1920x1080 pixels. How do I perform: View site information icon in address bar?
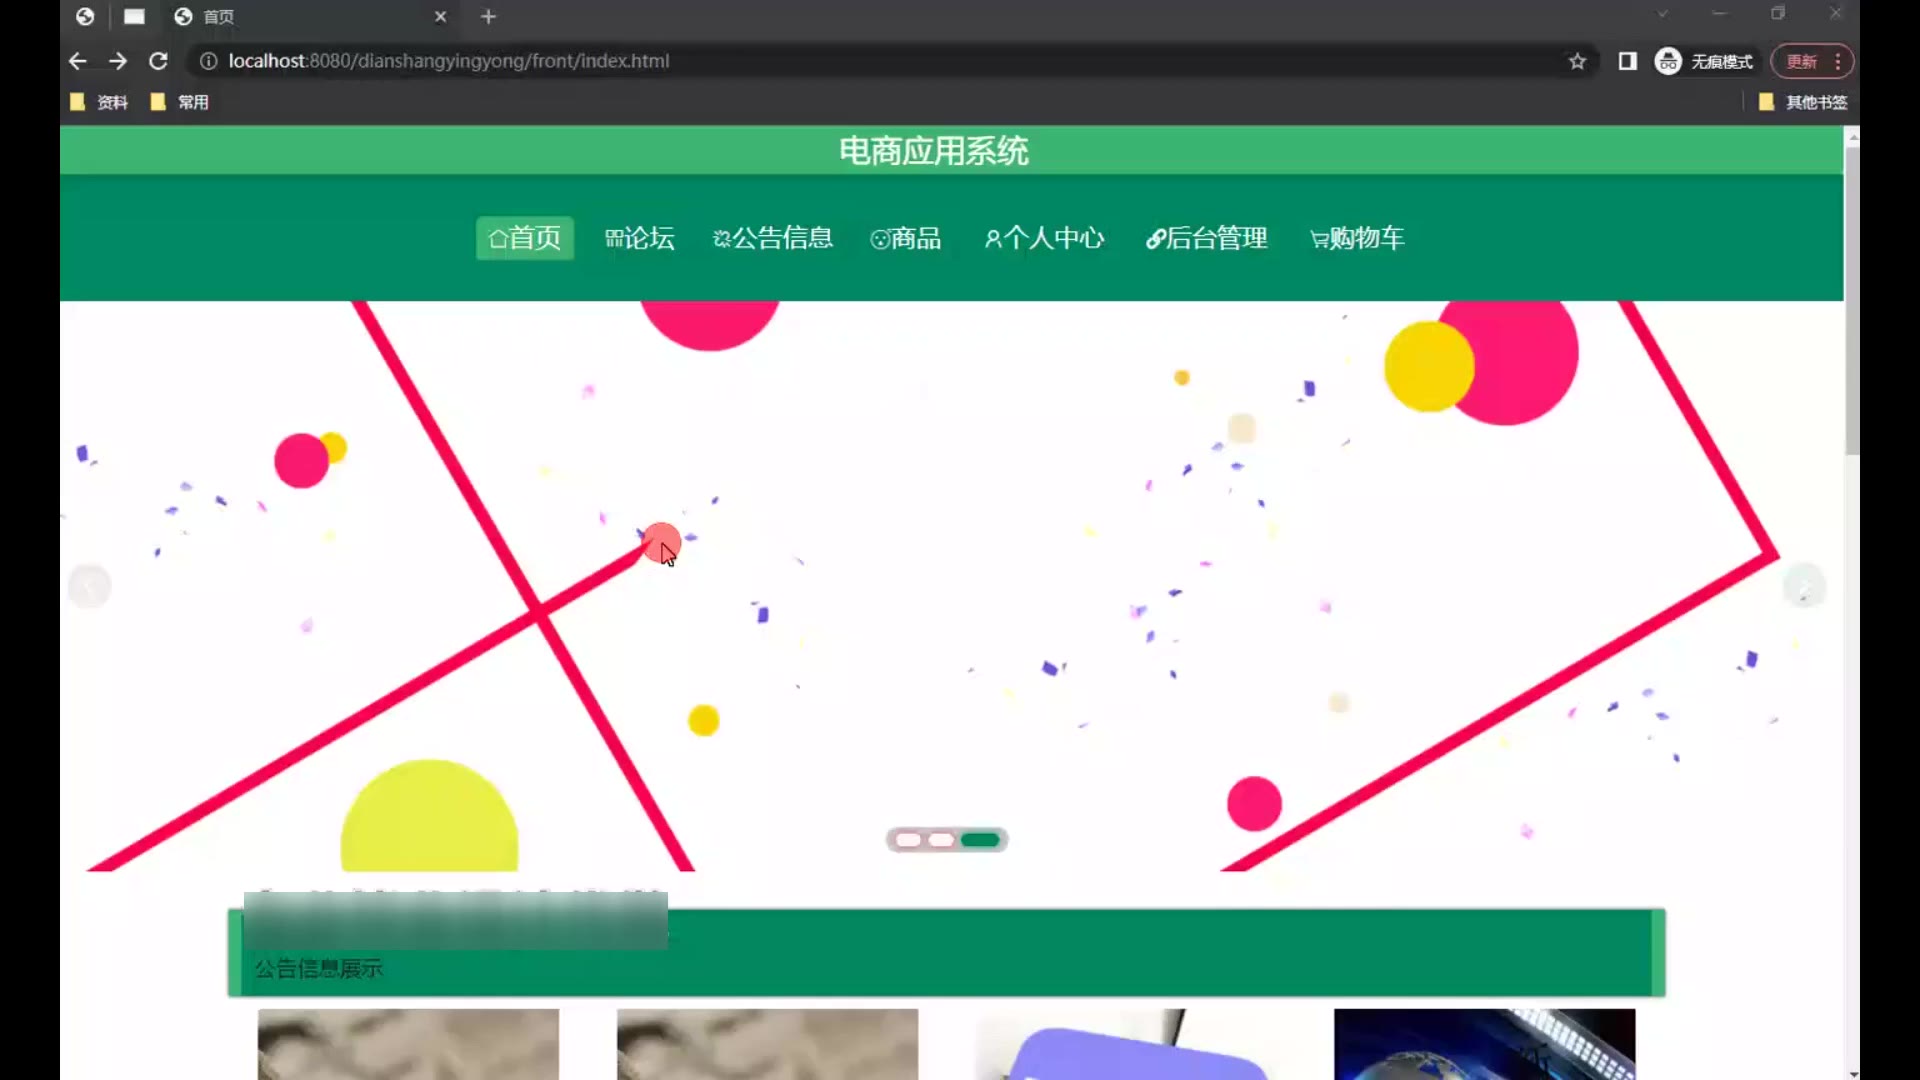click(x=208, y=61)
